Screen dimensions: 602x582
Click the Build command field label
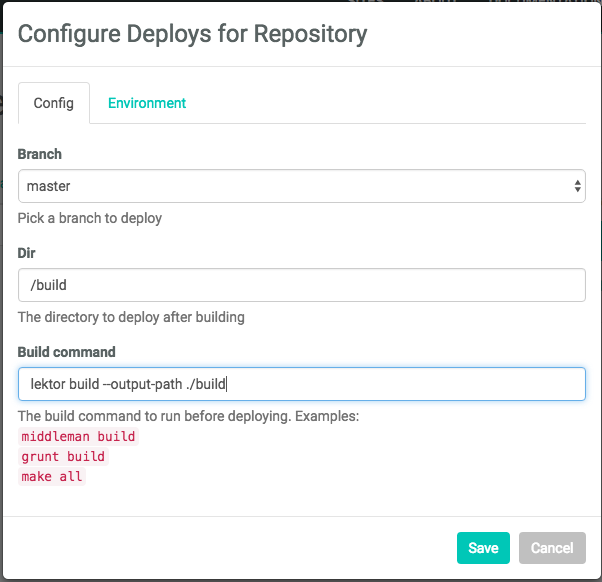67,352
